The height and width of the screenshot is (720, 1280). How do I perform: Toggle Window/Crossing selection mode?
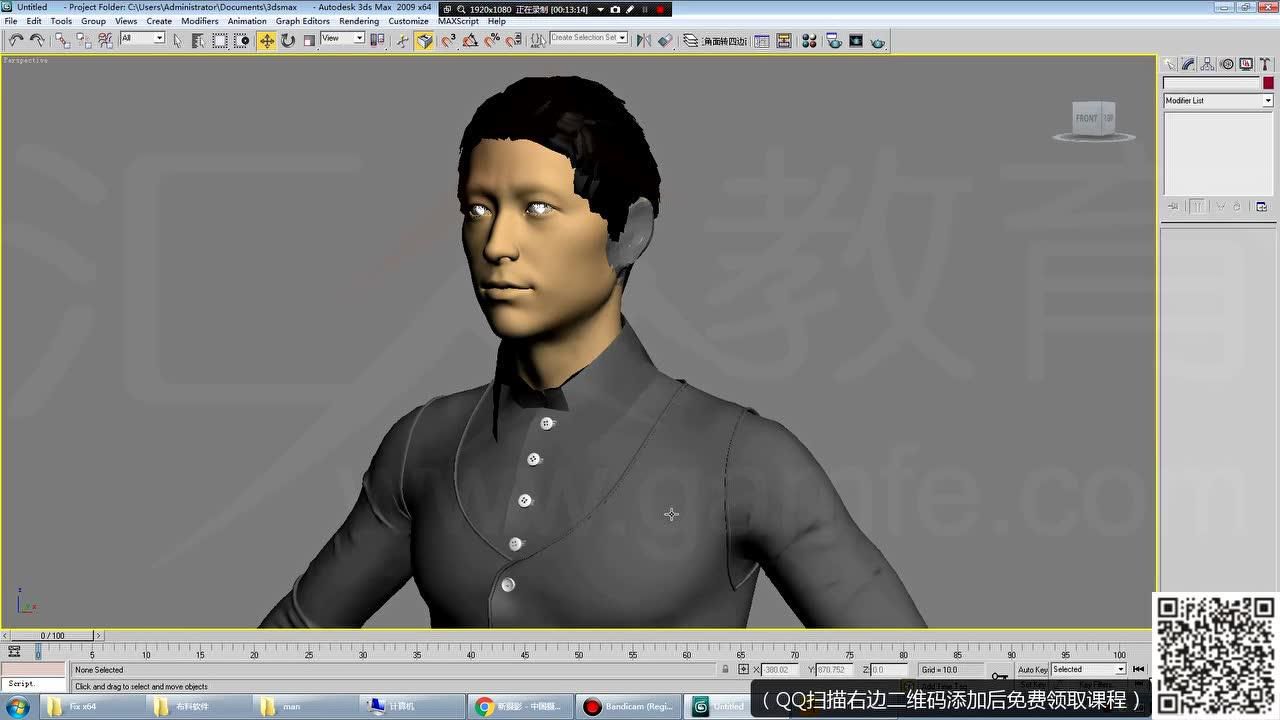tap(242, 41)
